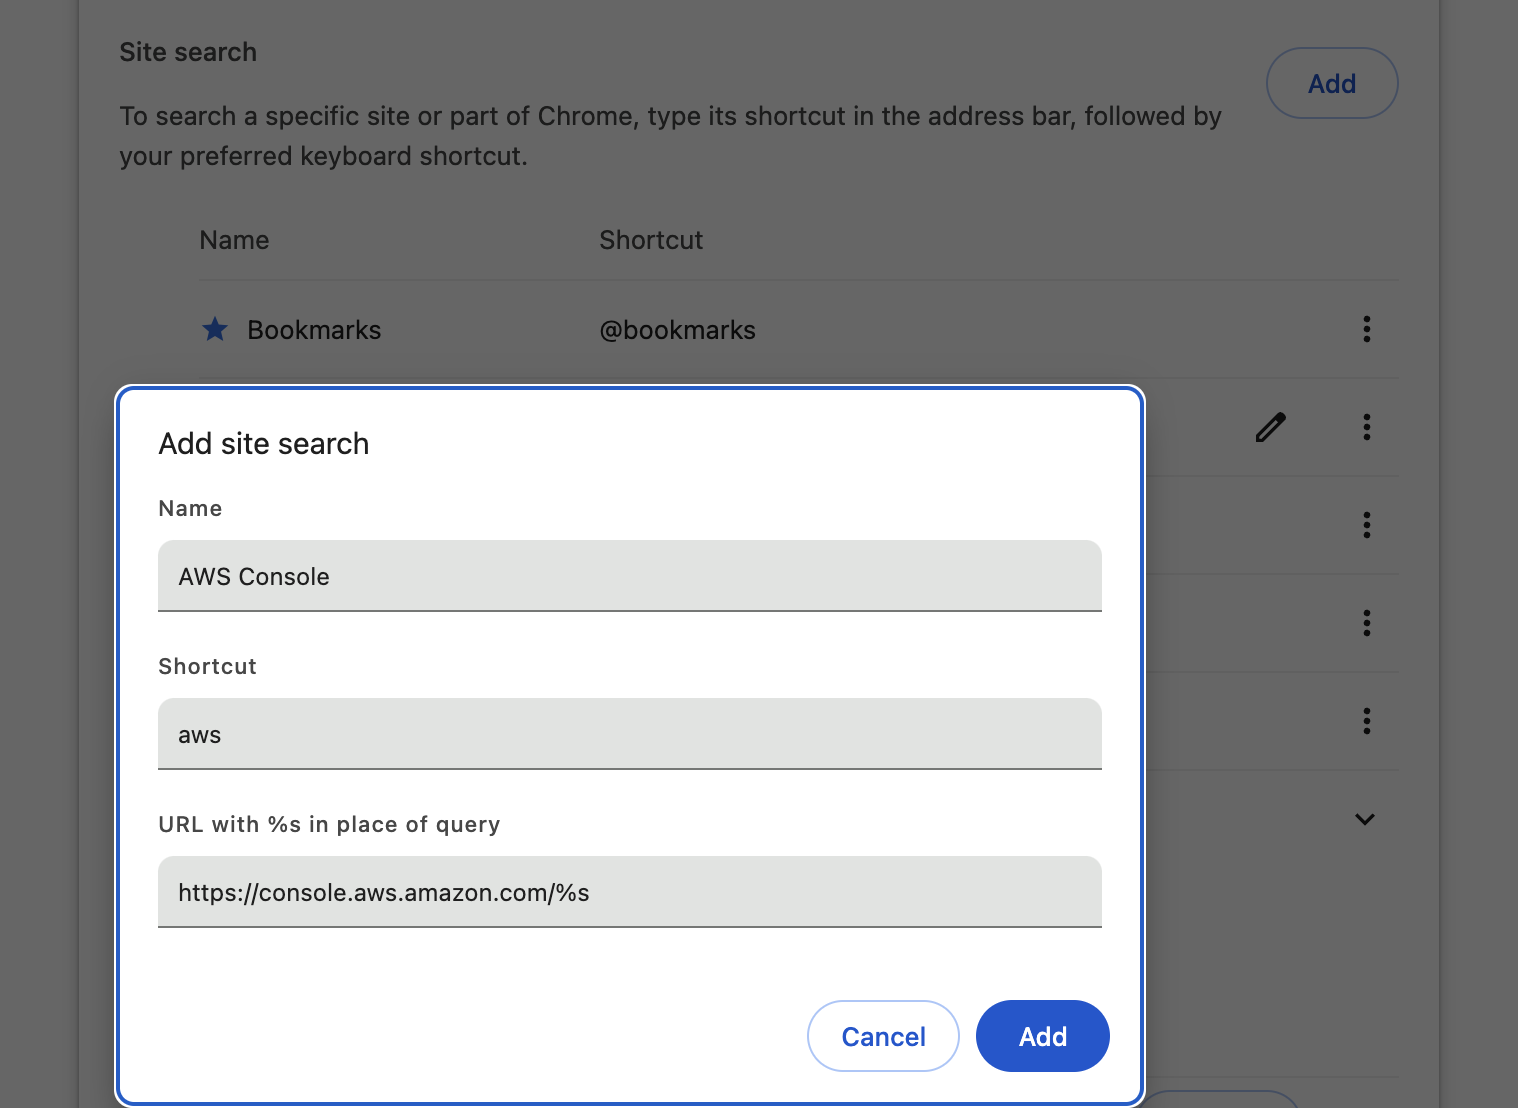Image resolution: width=1518 pixels, height=1108 pixels.
Task: Expand the collapsed section via the down chevron
Action: (1365, 819)
